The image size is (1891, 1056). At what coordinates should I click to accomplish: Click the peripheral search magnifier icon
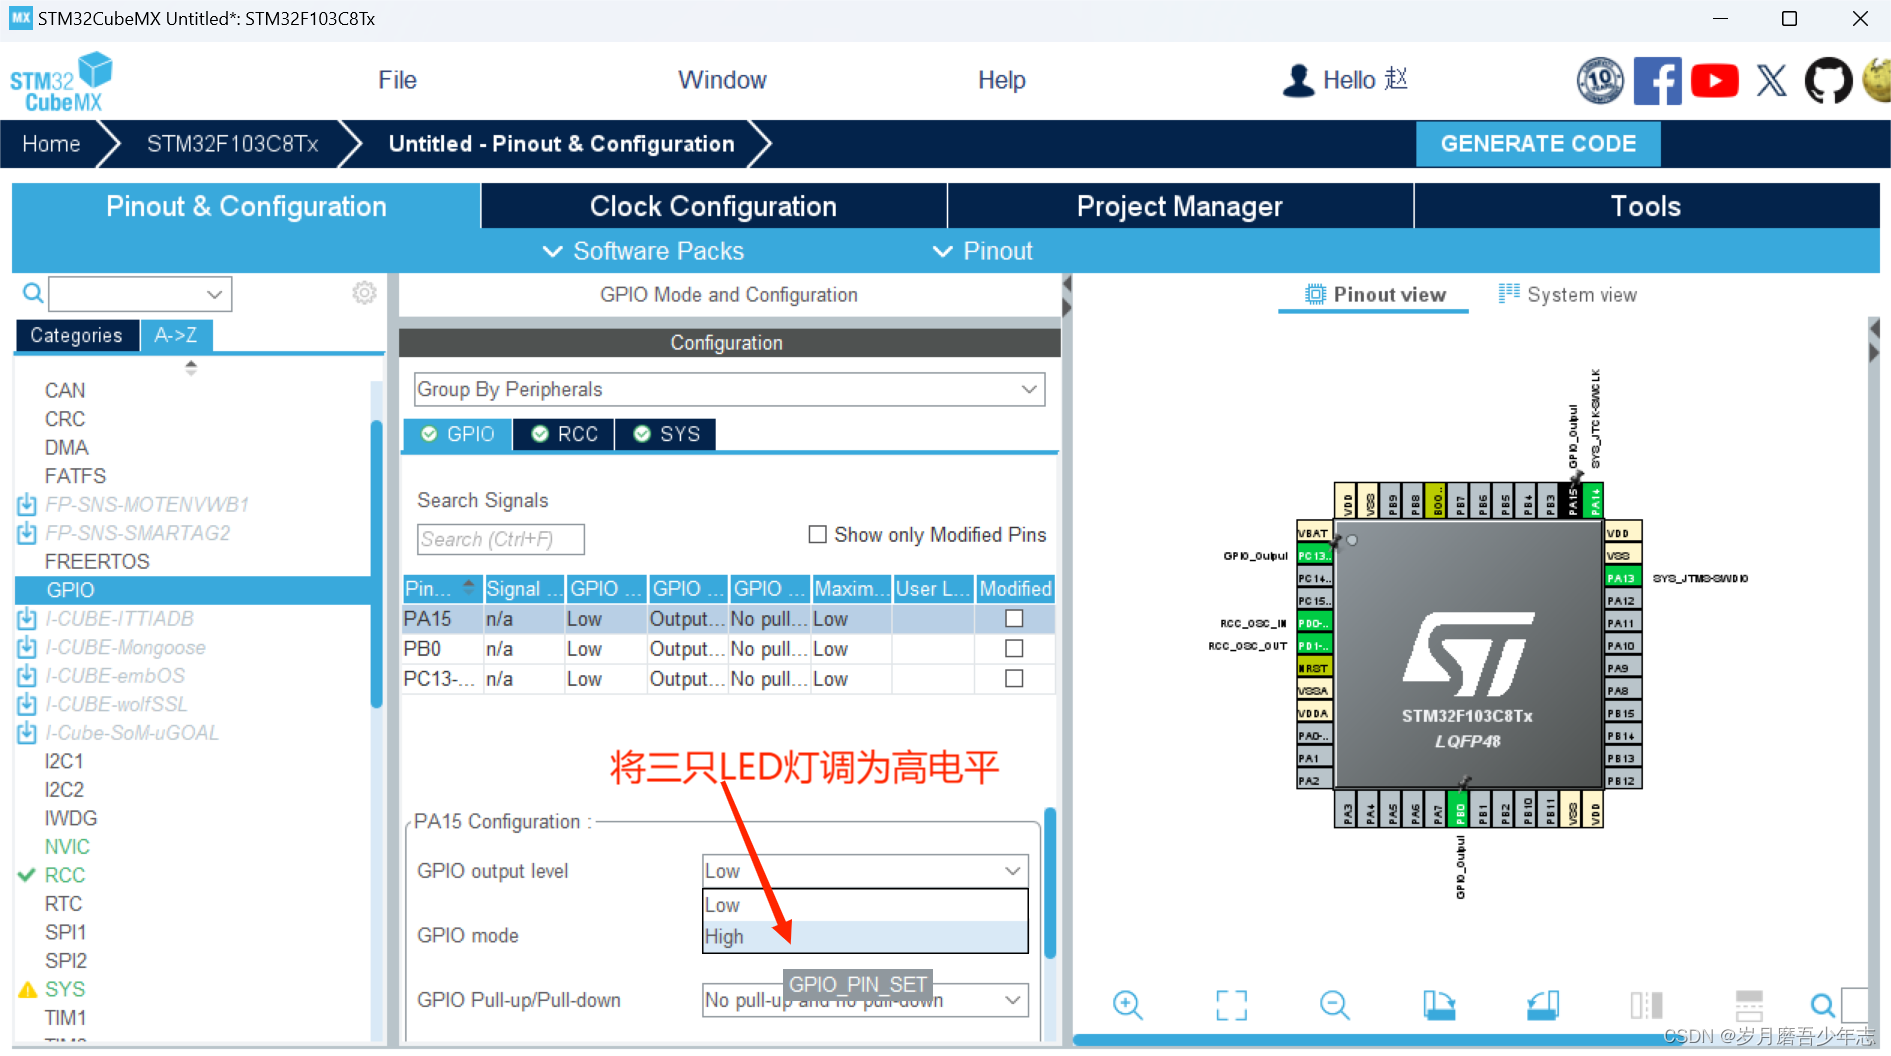point(33,293)
